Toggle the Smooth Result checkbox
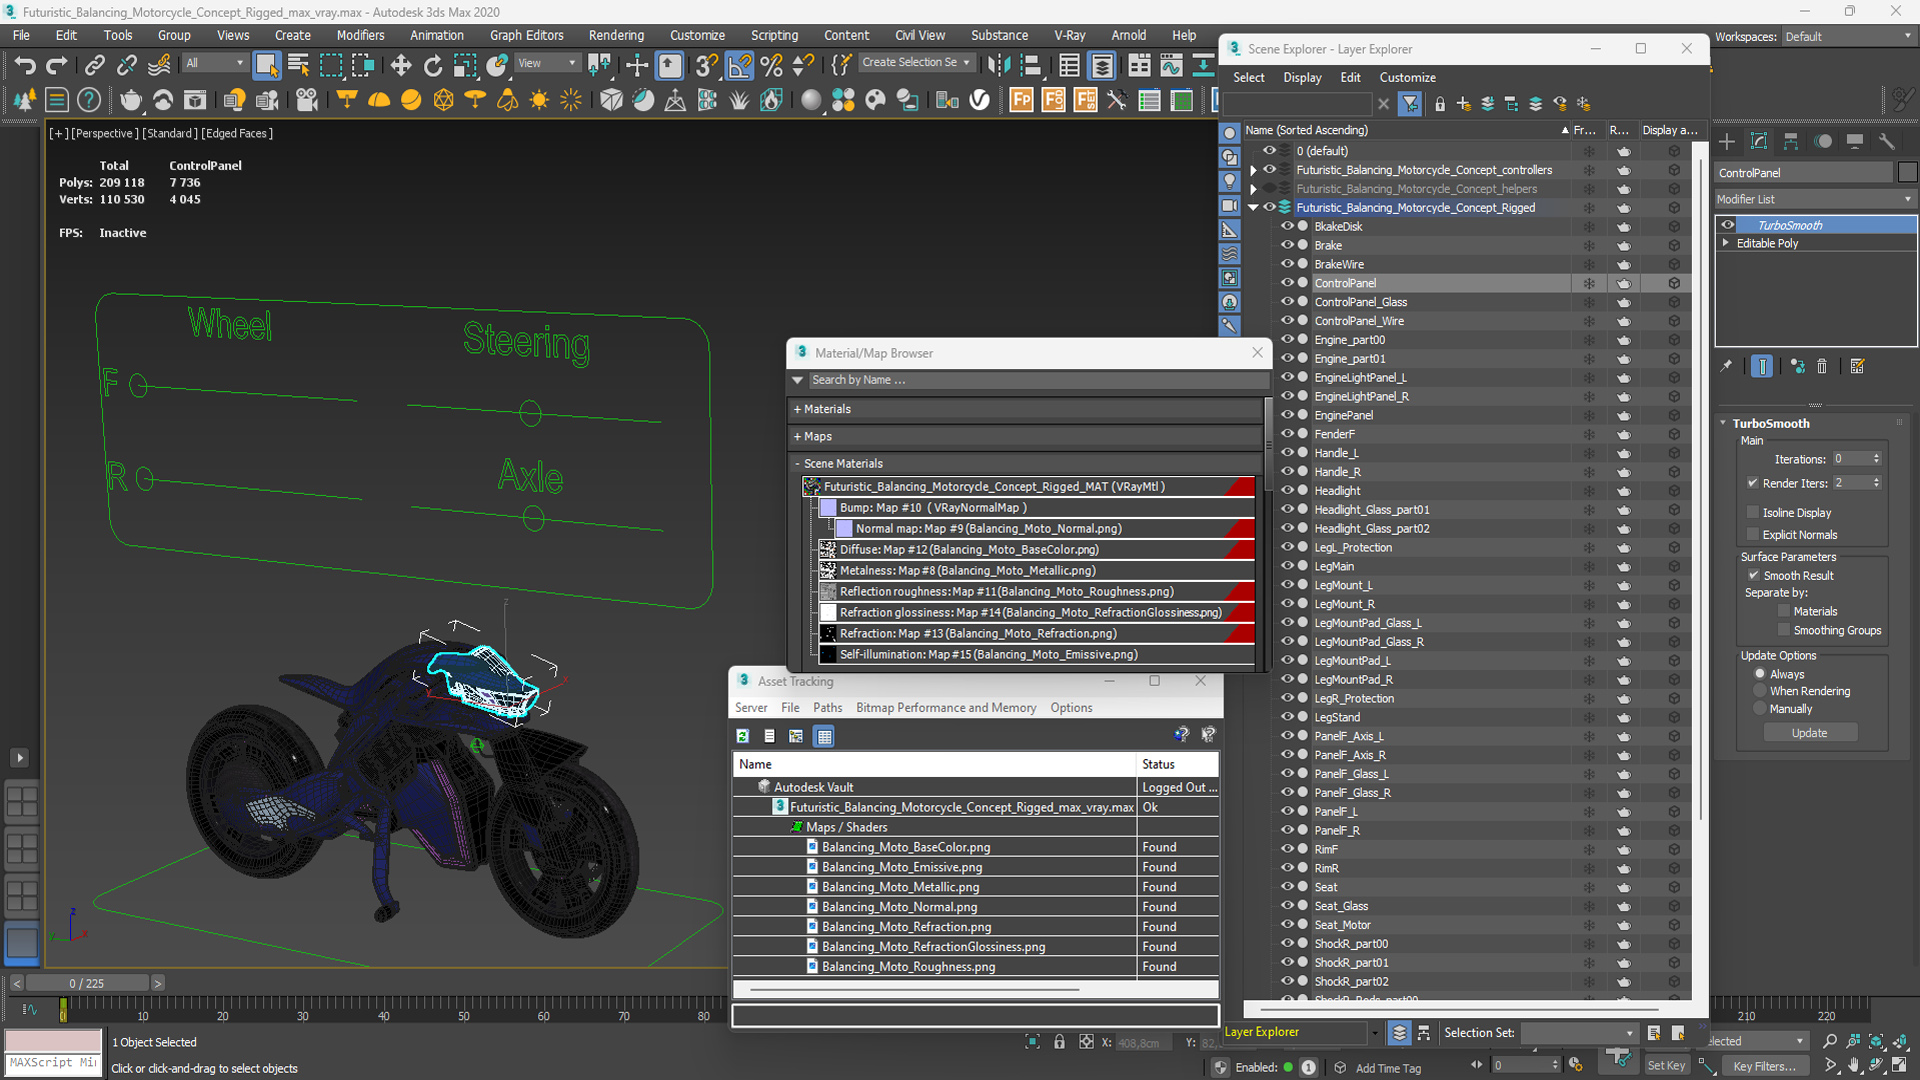The width and height of the screenshot is (1920, 1080). tap(1753, 575)
